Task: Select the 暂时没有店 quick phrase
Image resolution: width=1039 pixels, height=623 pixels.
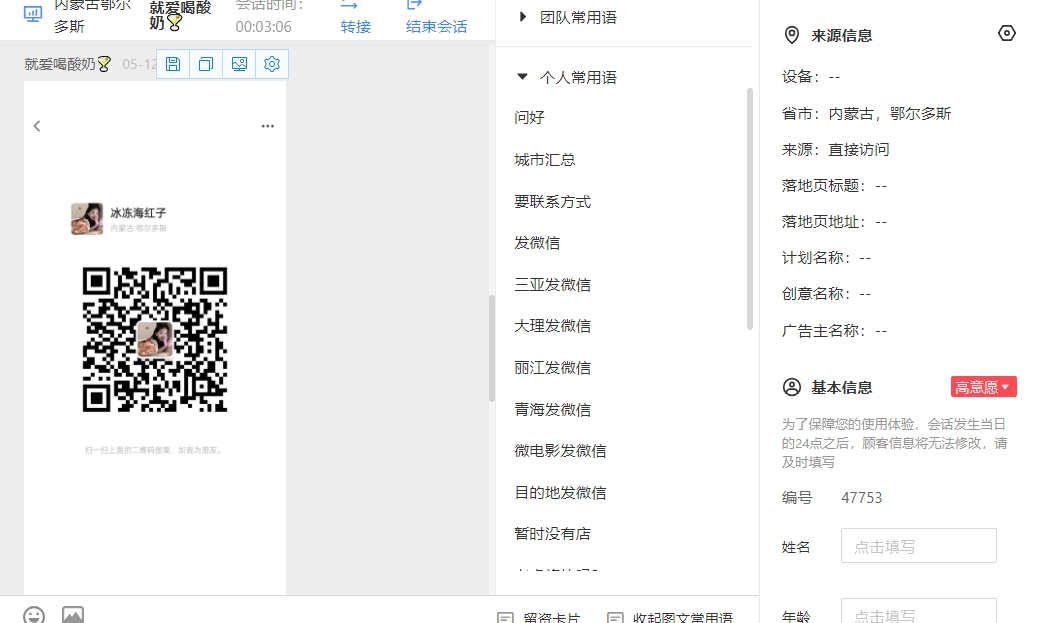Action: coord(552,534)
